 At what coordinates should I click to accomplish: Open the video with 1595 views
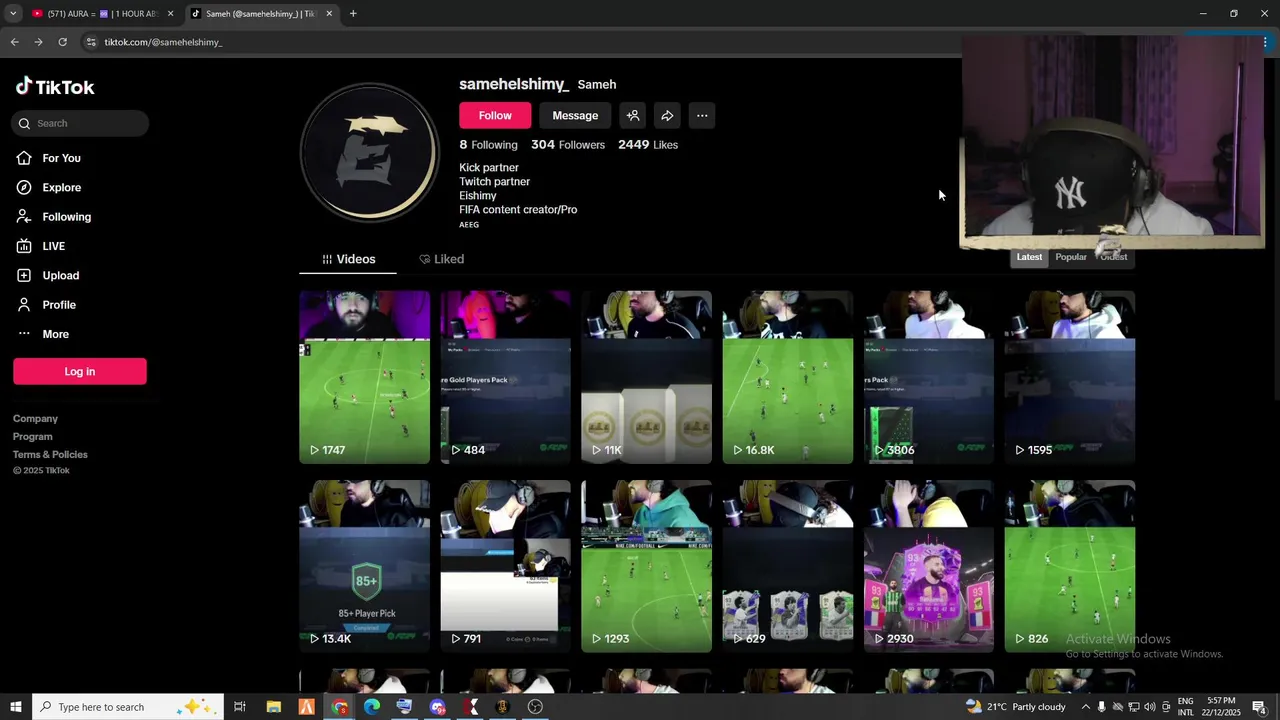click(x=1069, y=377)
